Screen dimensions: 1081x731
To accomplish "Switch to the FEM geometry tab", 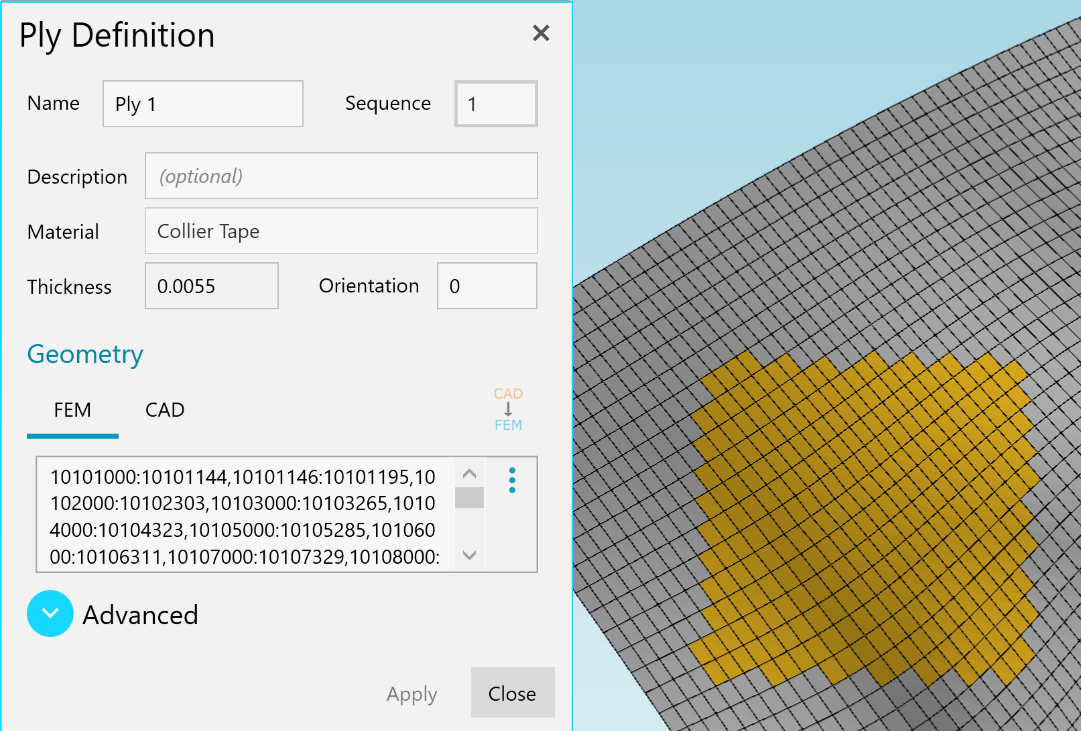I will pyautogui.click(x=72, y=410).
